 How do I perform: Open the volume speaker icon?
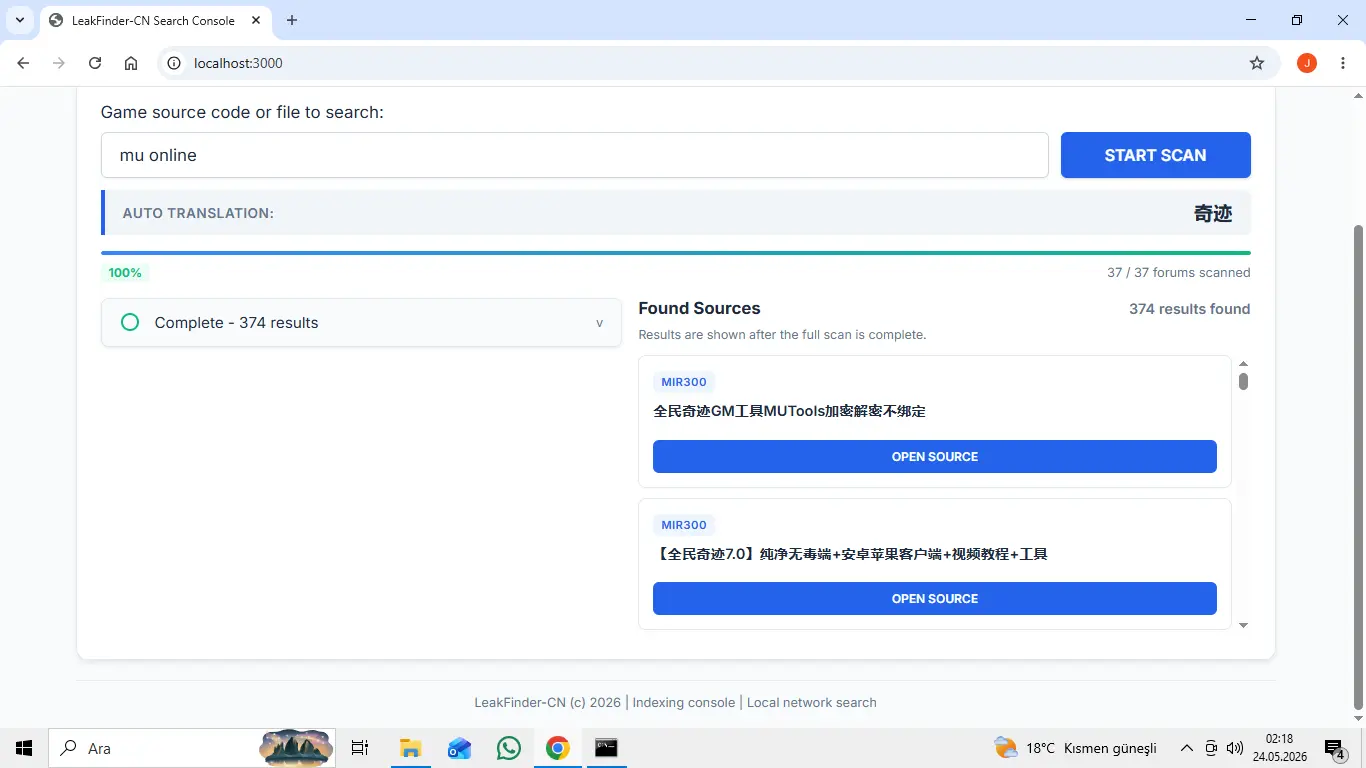tap(1235, 748)
